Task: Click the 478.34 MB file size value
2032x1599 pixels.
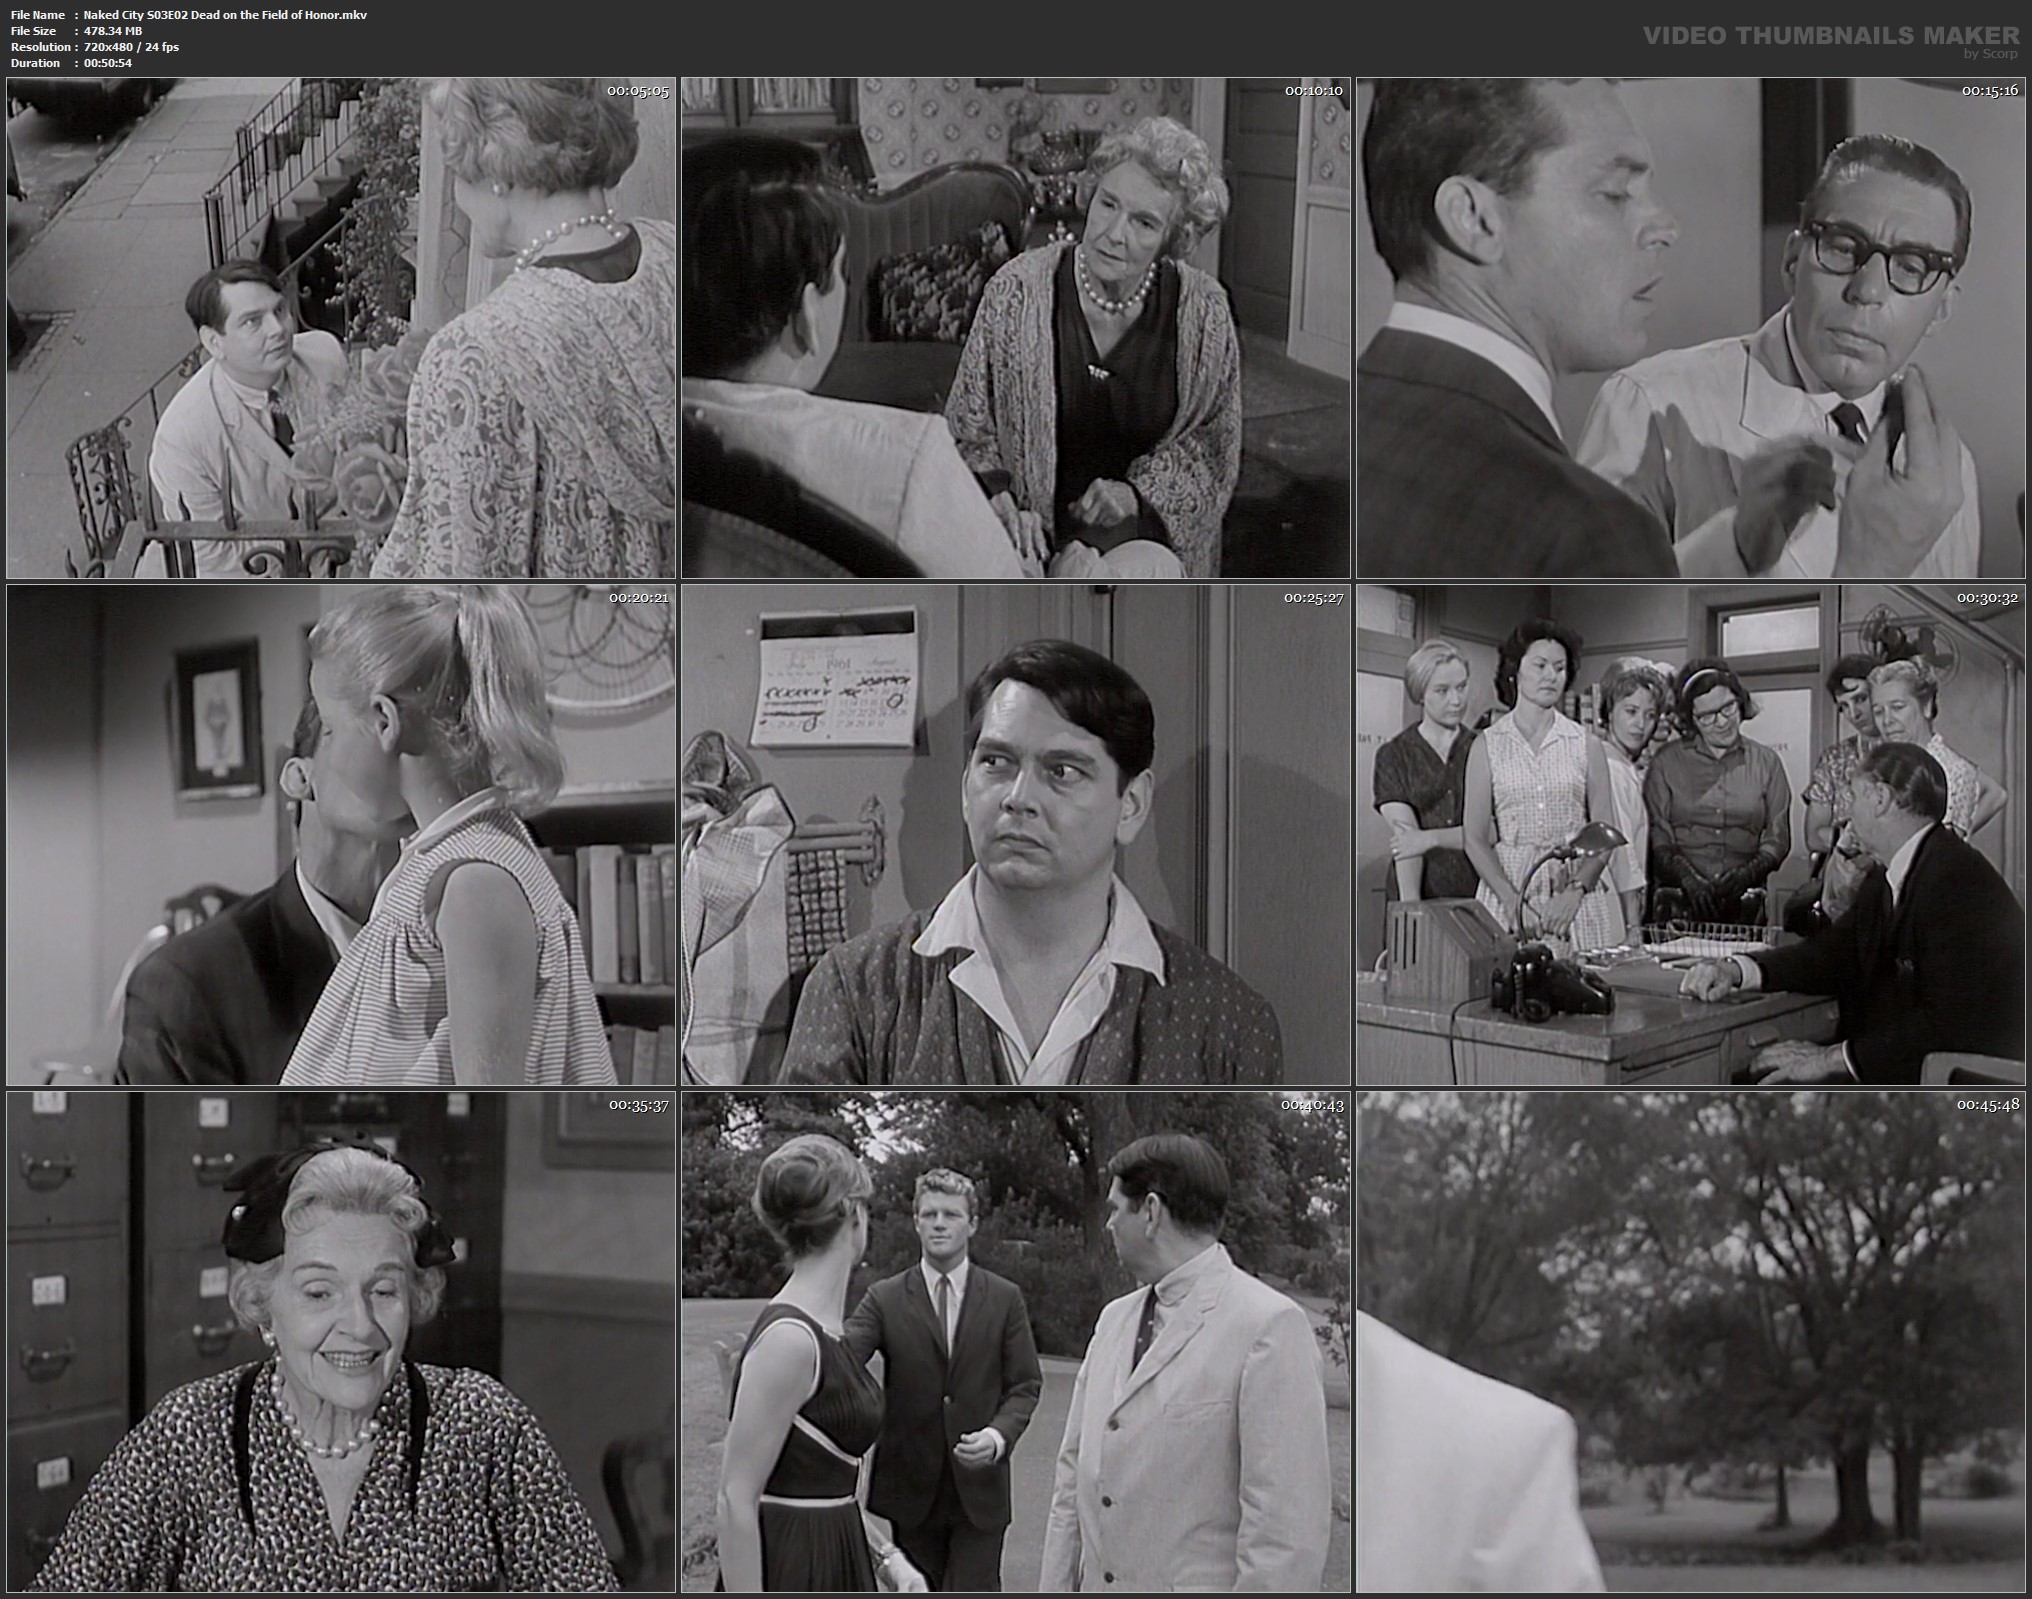Action: [x=113, y=31]
